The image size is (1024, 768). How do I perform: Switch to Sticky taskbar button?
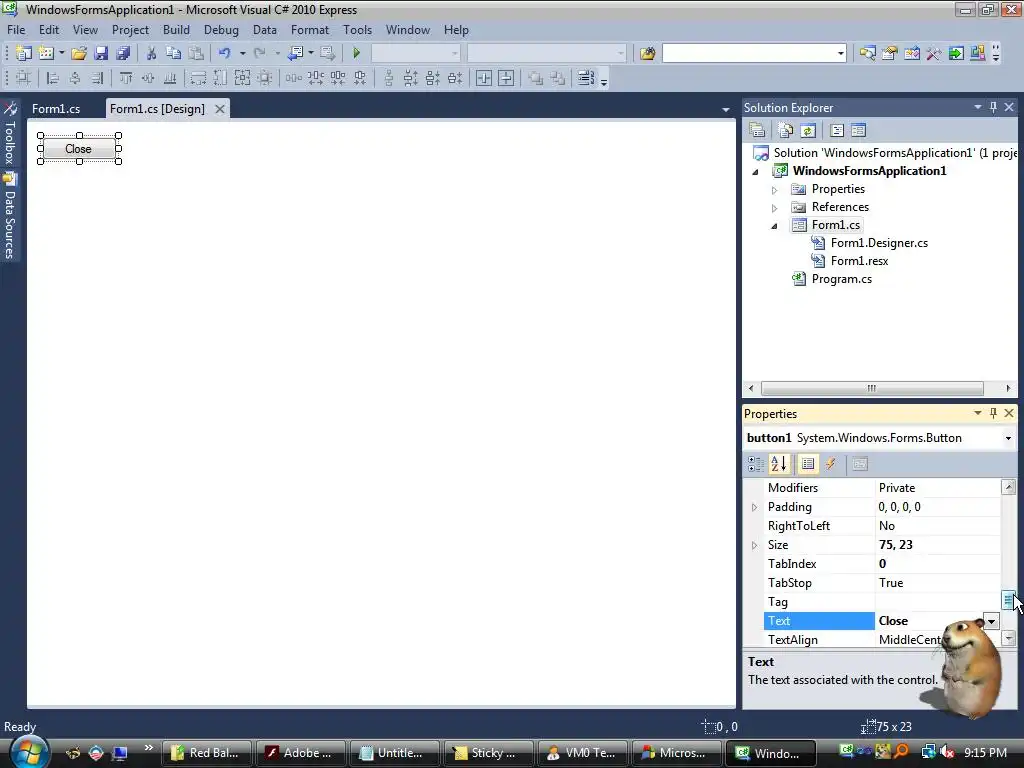[488, 753]
